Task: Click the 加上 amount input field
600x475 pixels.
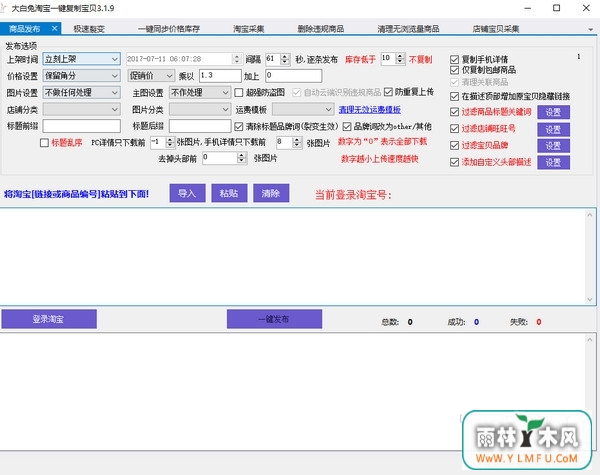Action: pos(293,76)
